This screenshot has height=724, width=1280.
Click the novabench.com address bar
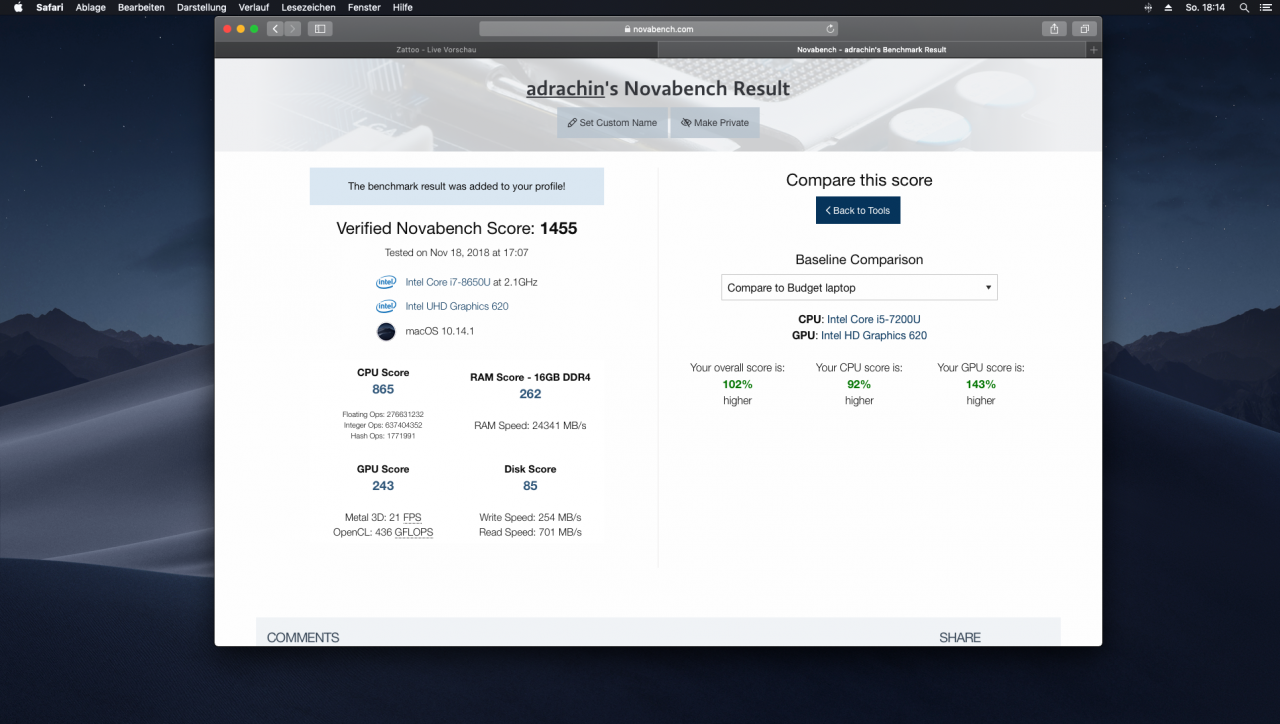(x=659, y=29)
